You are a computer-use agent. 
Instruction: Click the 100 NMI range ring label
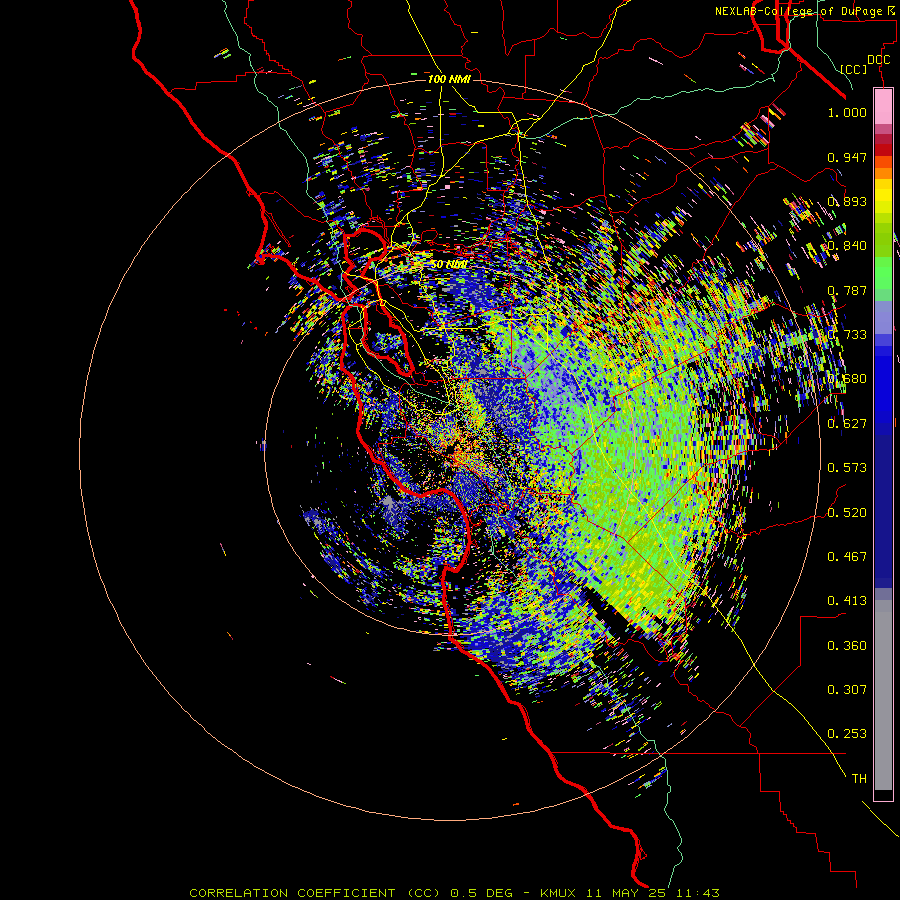(x=449, y=79)
